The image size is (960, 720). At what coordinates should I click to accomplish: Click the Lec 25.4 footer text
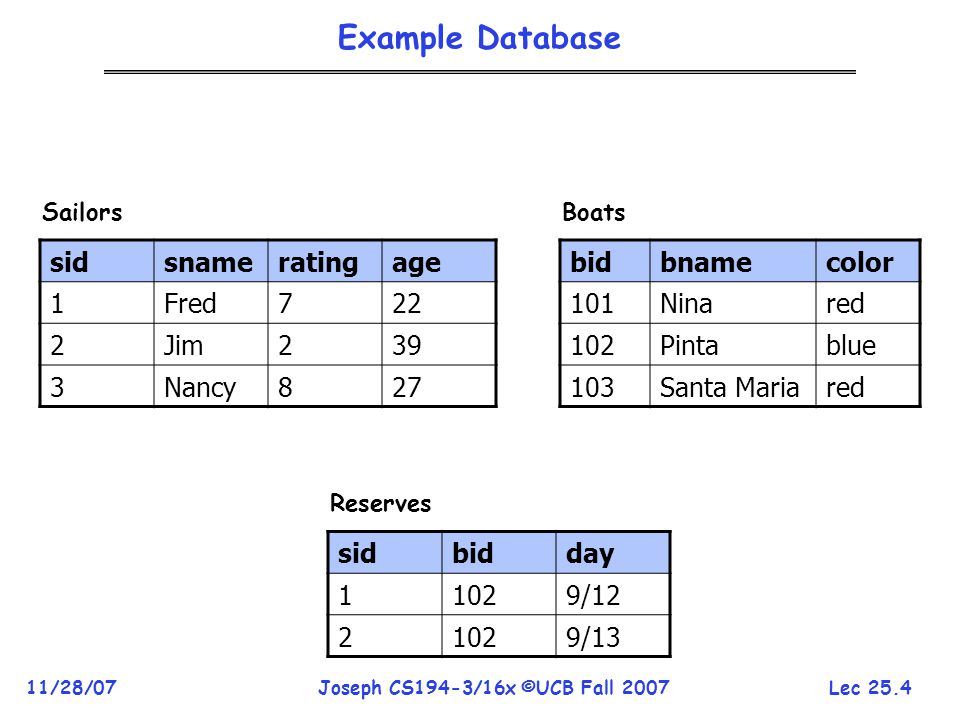click(870, 688)
